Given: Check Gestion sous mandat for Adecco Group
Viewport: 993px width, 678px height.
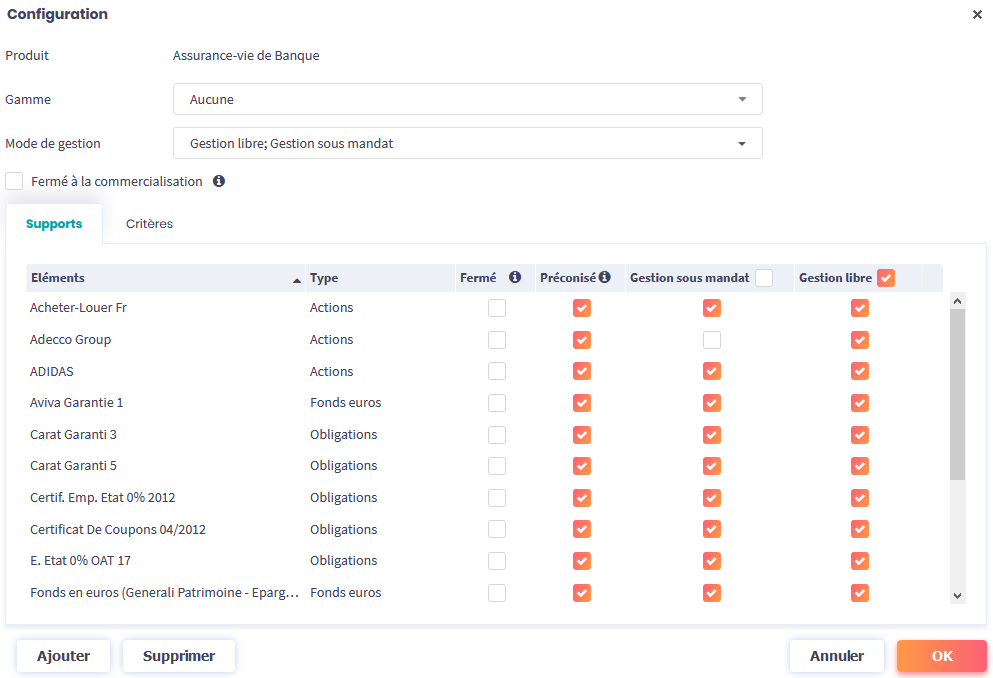Looking at the screenshot, I should [x=711, y=340].
